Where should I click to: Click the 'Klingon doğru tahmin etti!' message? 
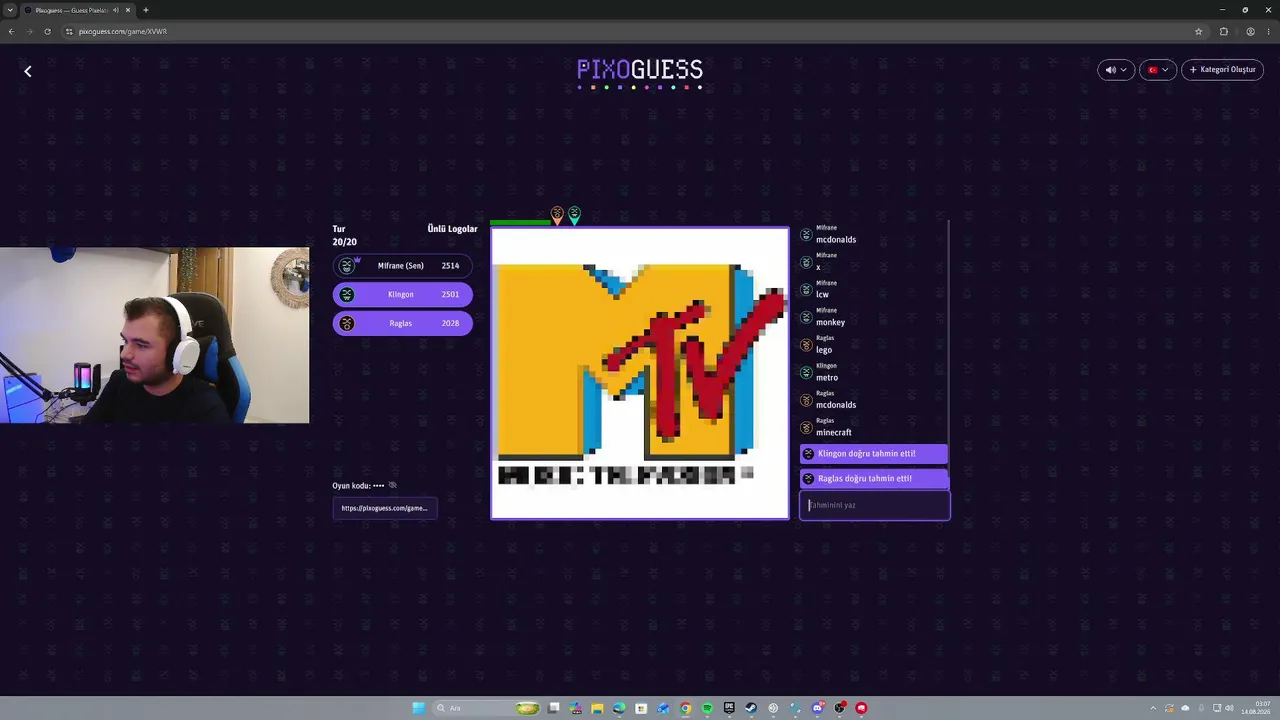873,454
